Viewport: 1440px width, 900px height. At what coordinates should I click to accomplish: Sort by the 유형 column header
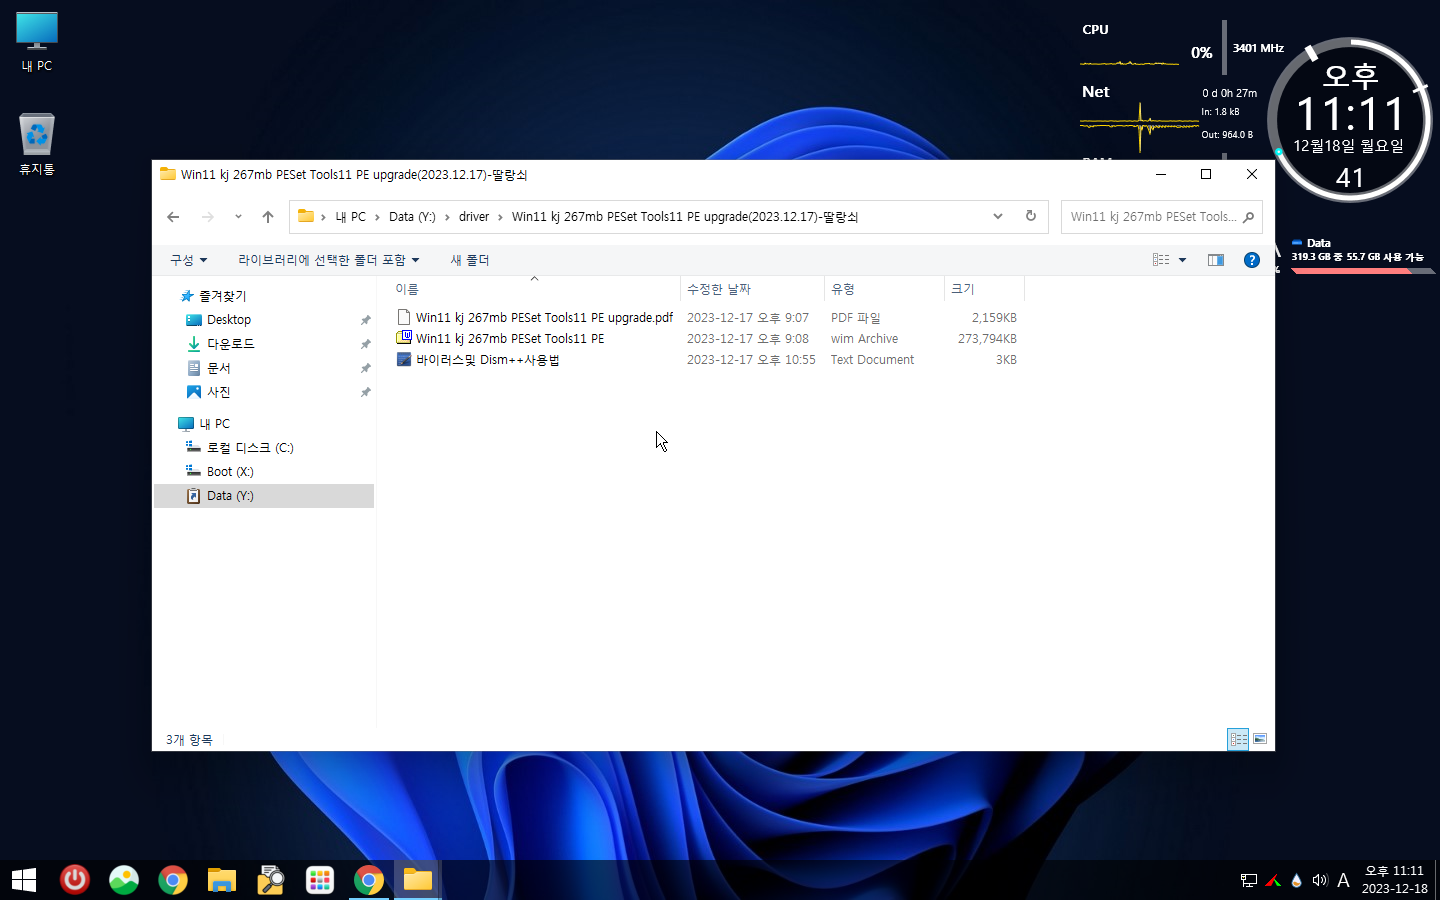[x=884, y=289]
